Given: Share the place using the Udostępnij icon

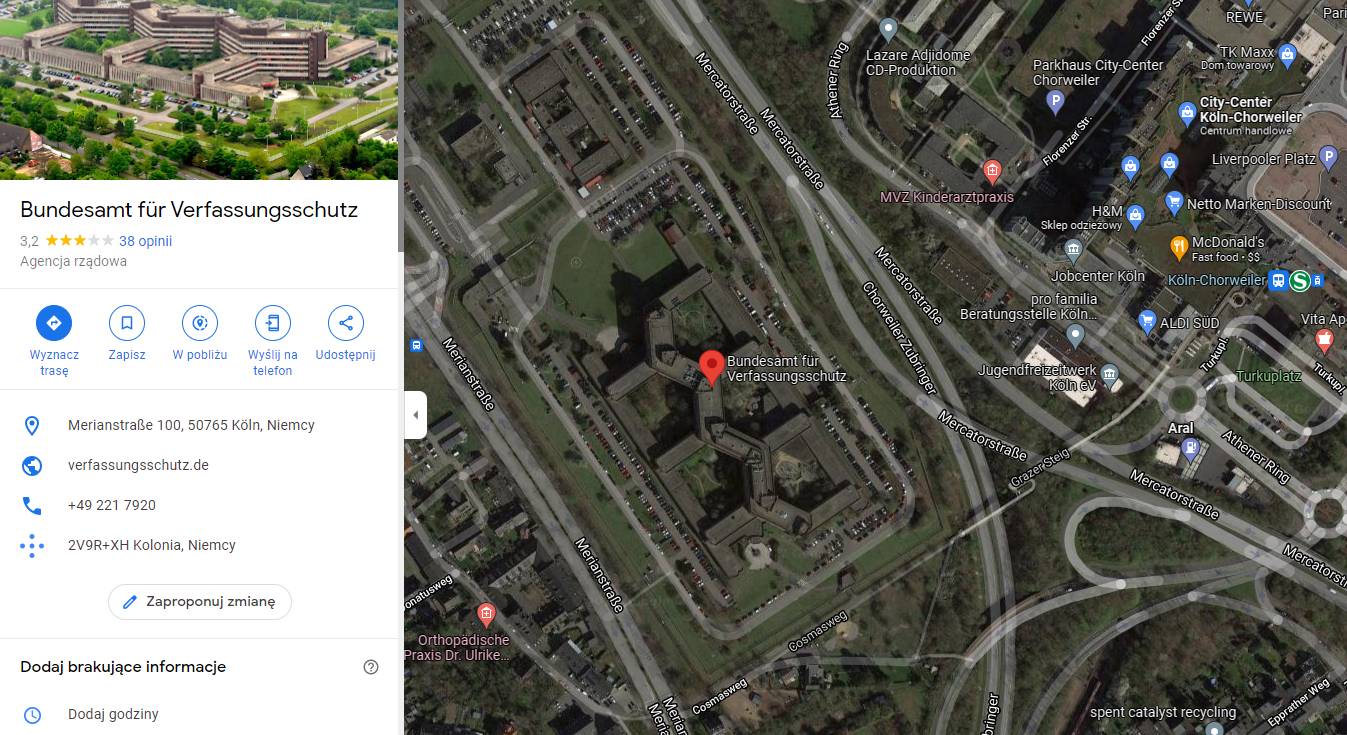Looking at the screenshot, I should (x=346, y=323).
